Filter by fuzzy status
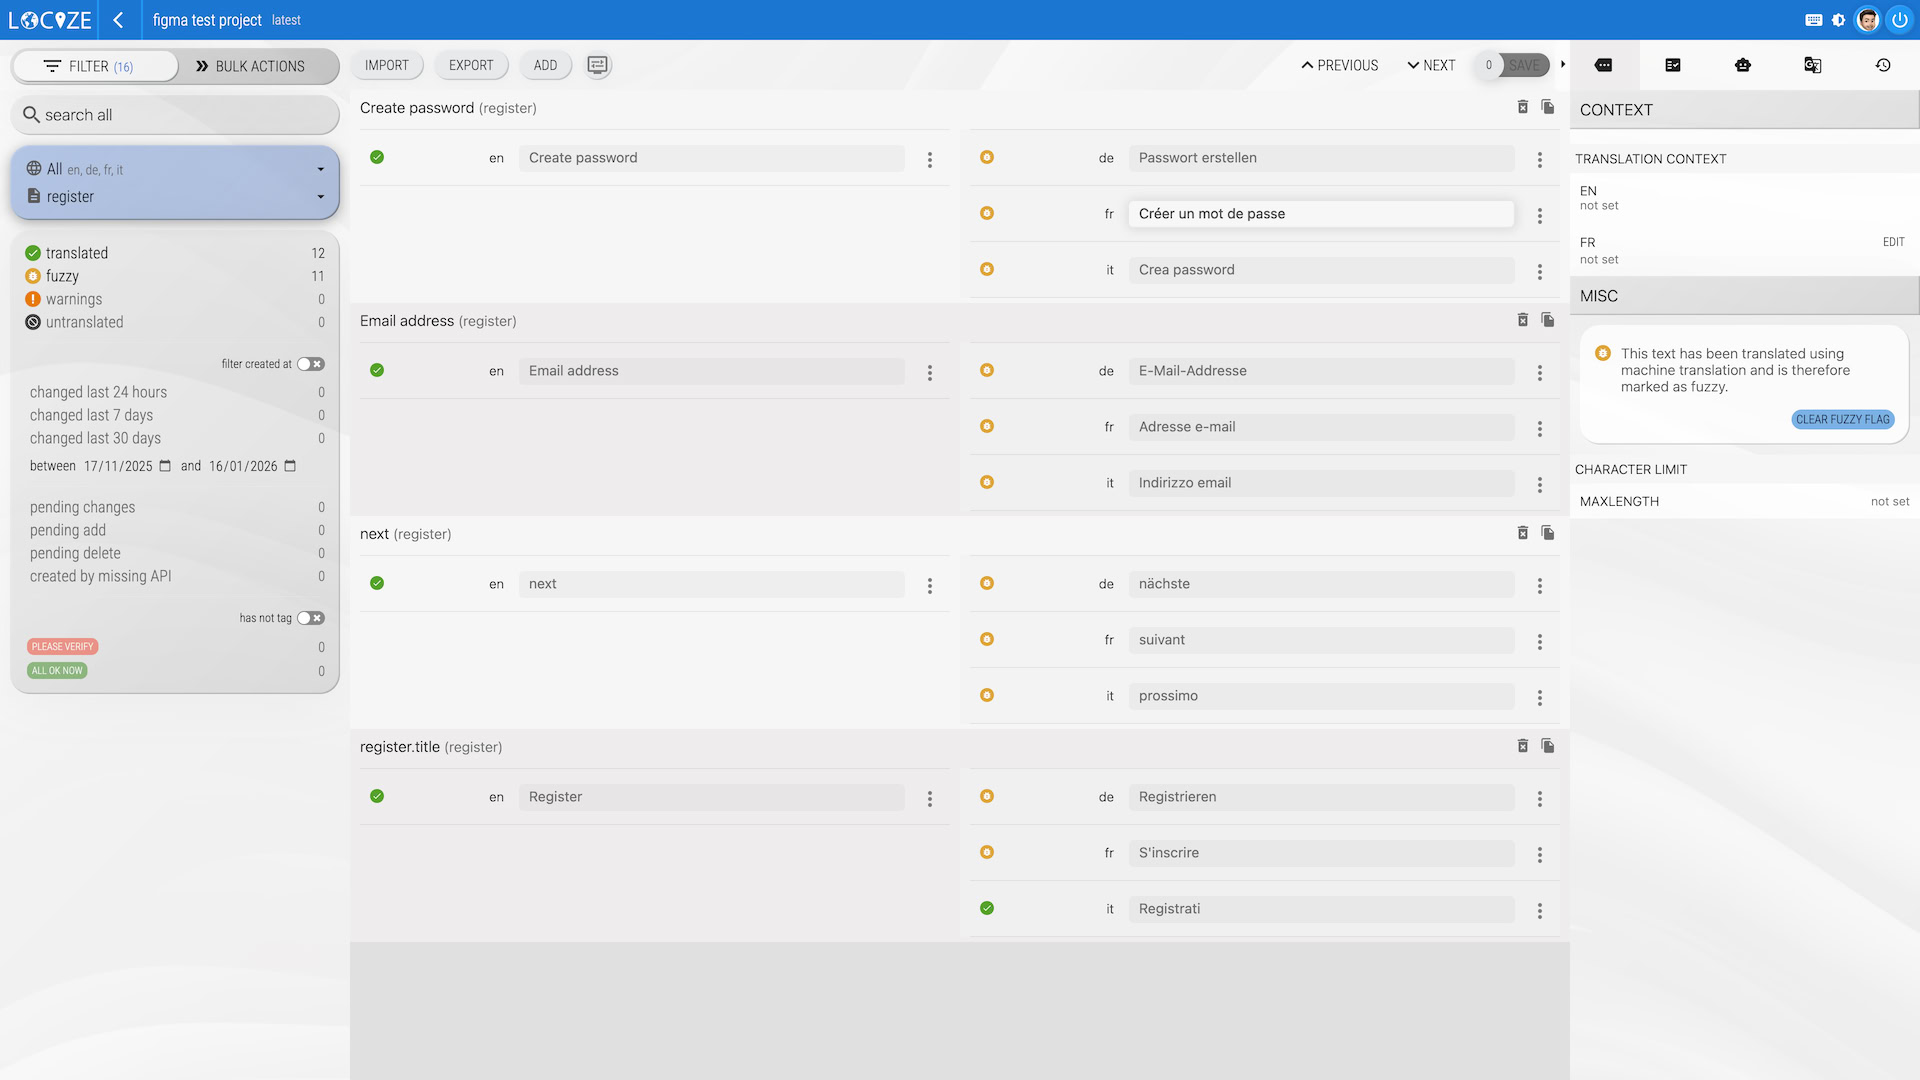This screenshot has width=1920, height=1080. (x=62, y=276)
